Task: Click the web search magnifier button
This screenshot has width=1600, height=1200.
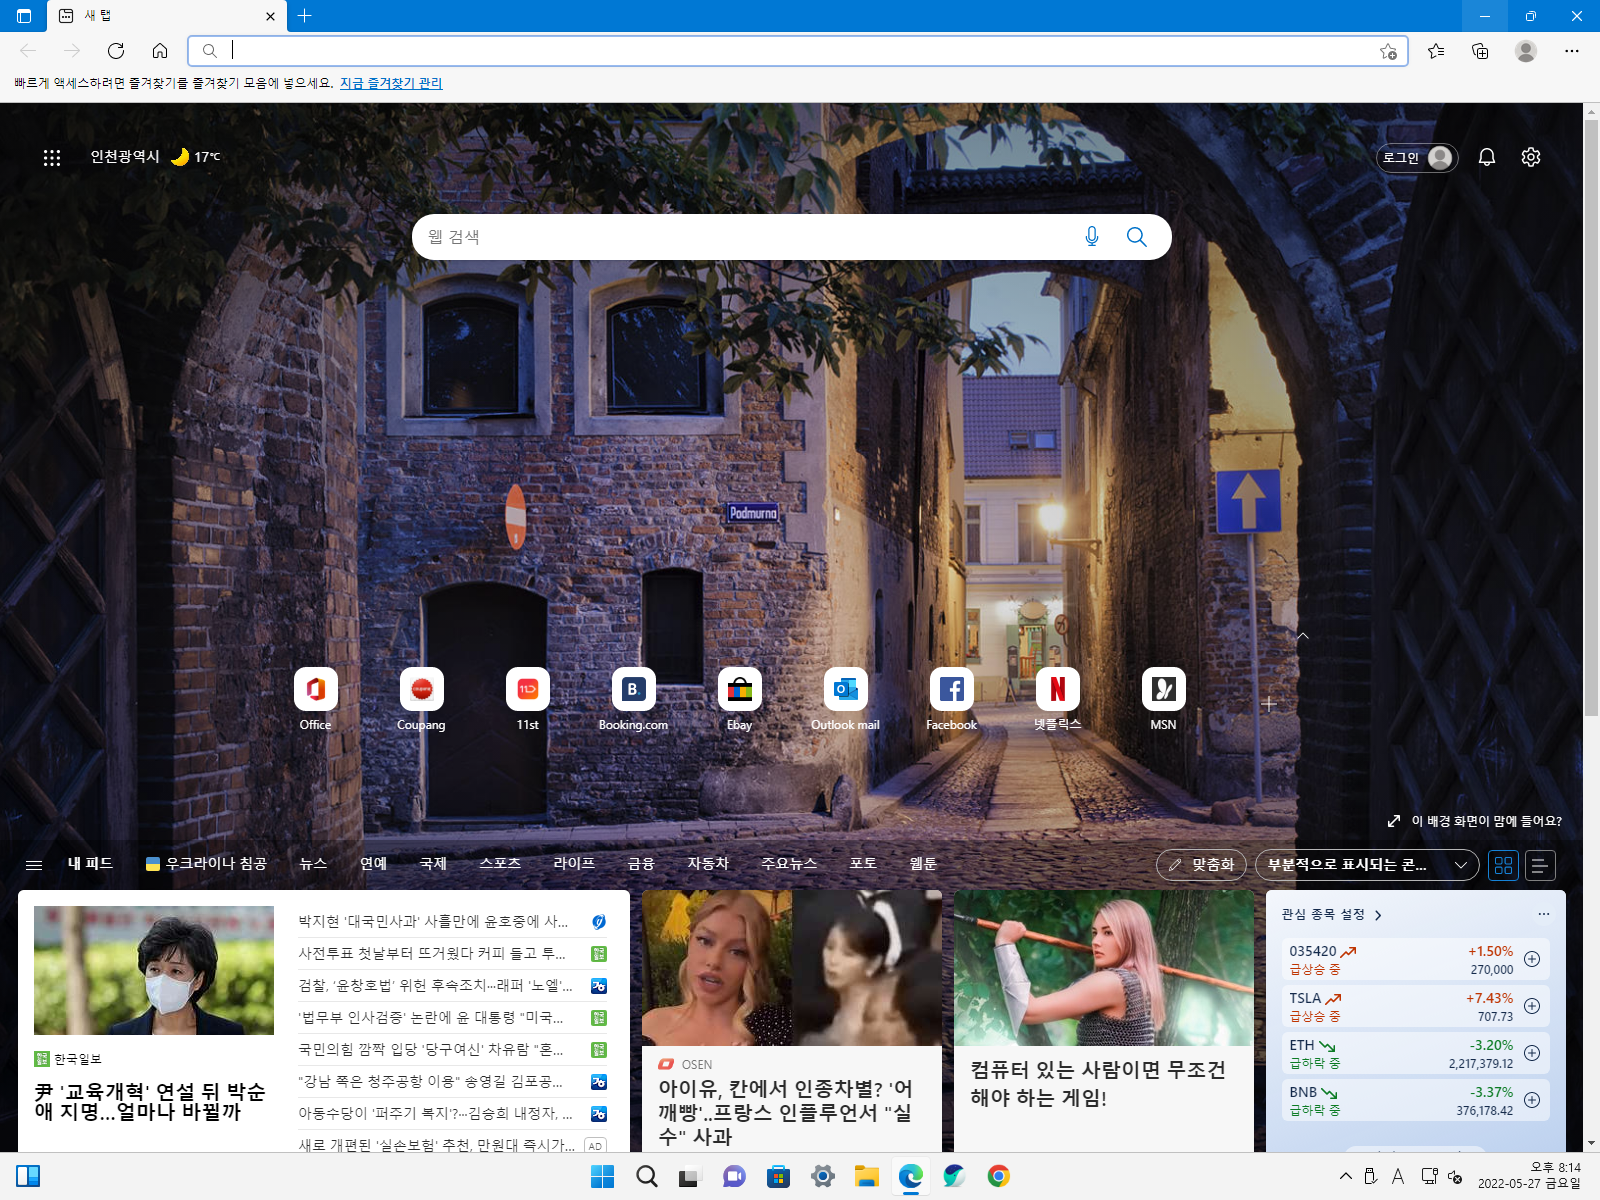Action: click(x=1137, y=237)
